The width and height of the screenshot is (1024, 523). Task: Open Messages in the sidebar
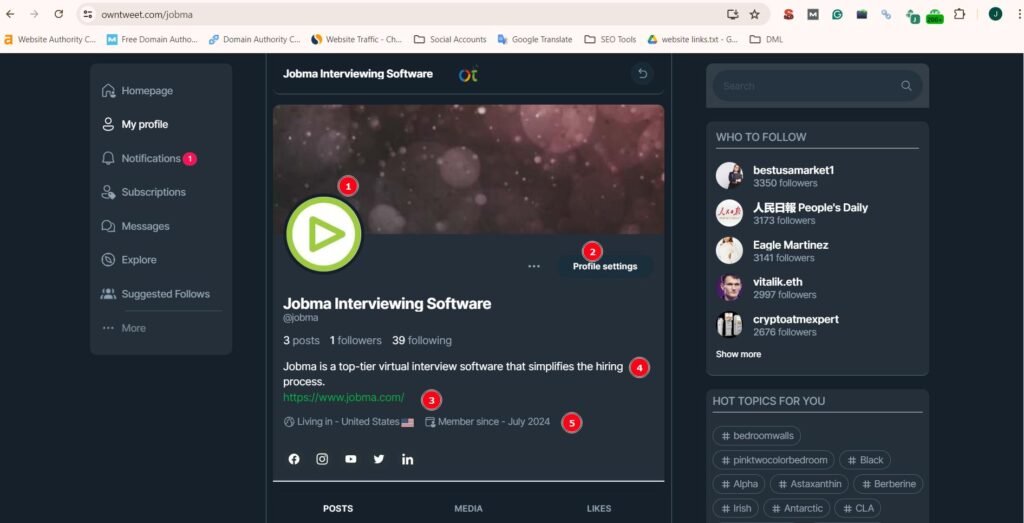coord(136,226)
